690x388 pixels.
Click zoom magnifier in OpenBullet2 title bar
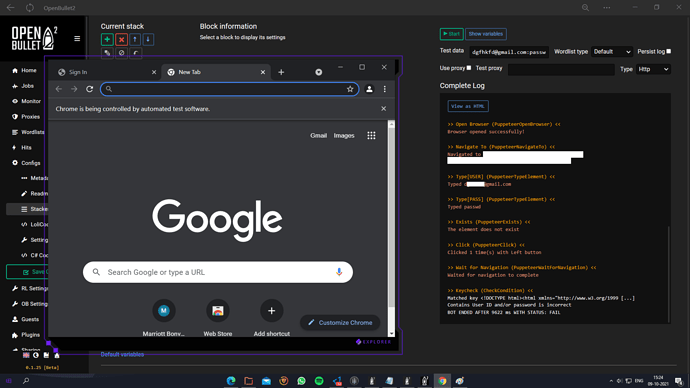pos(585,7)
